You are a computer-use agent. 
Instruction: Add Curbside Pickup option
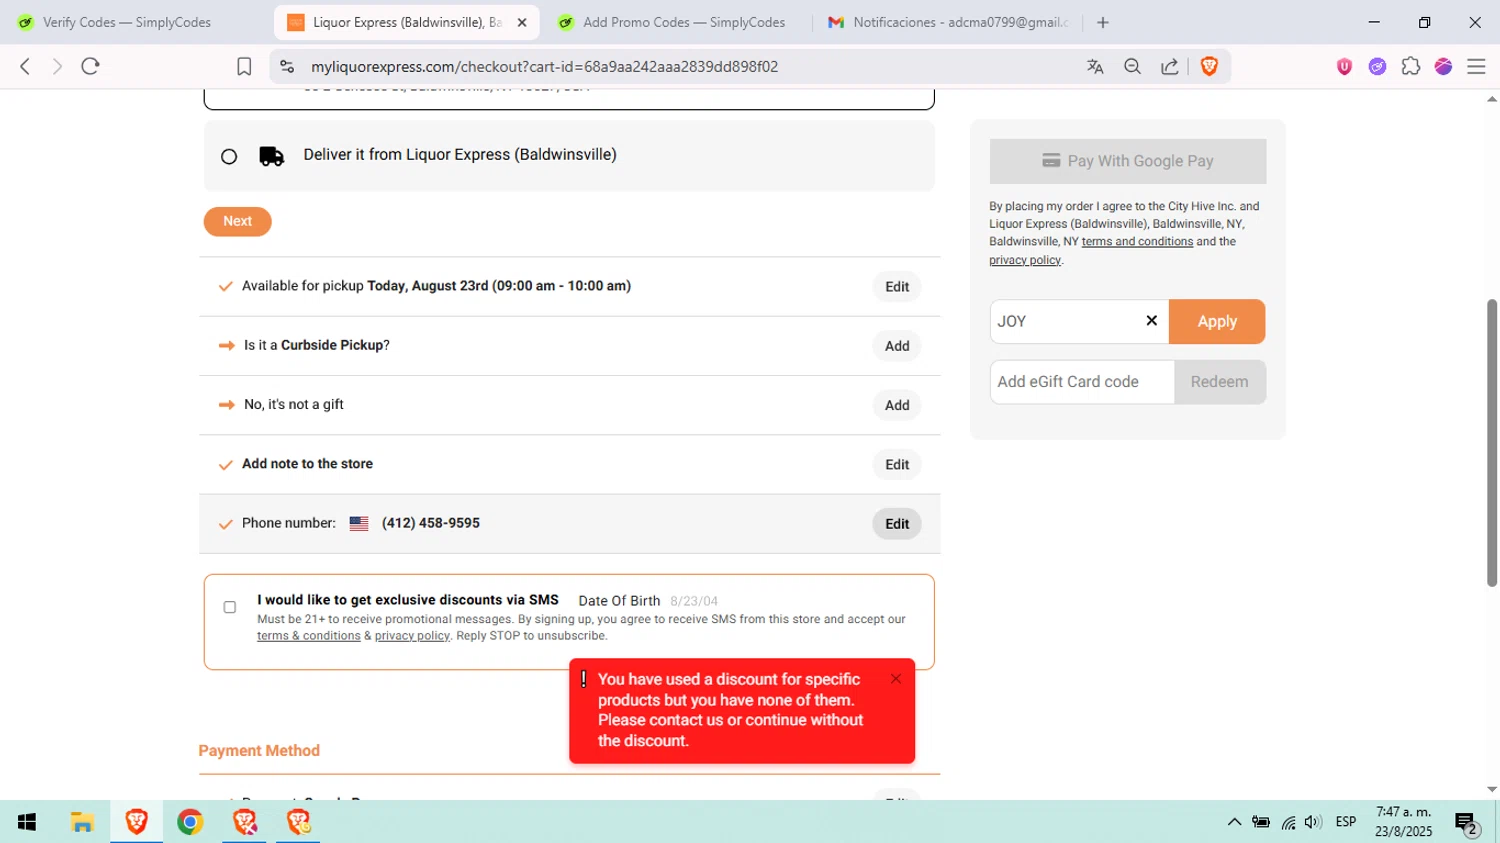coord(897,346)
